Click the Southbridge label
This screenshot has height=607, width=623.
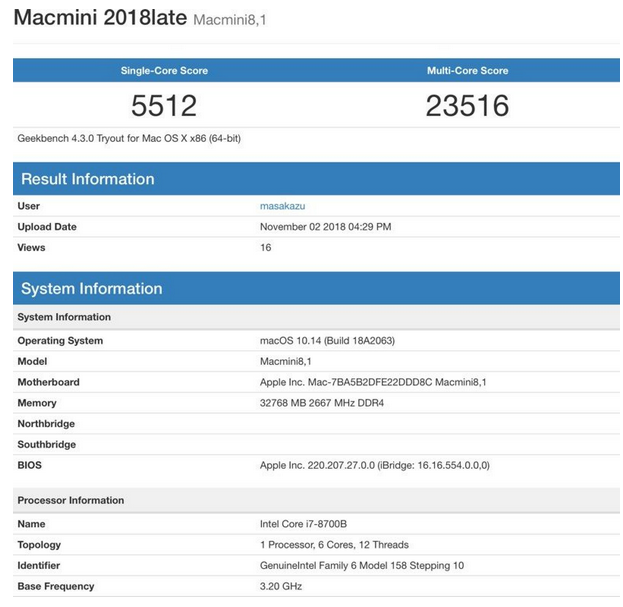point(46,444)
